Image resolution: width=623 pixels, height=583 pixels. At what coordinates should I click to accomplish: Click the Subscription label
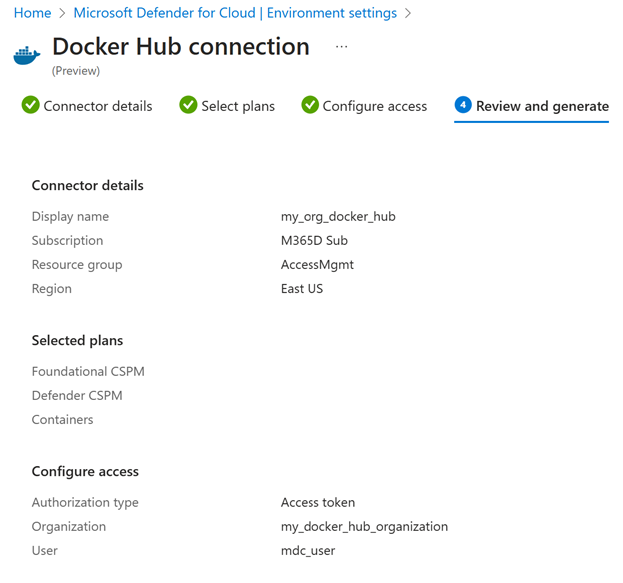tap(68, 241)
